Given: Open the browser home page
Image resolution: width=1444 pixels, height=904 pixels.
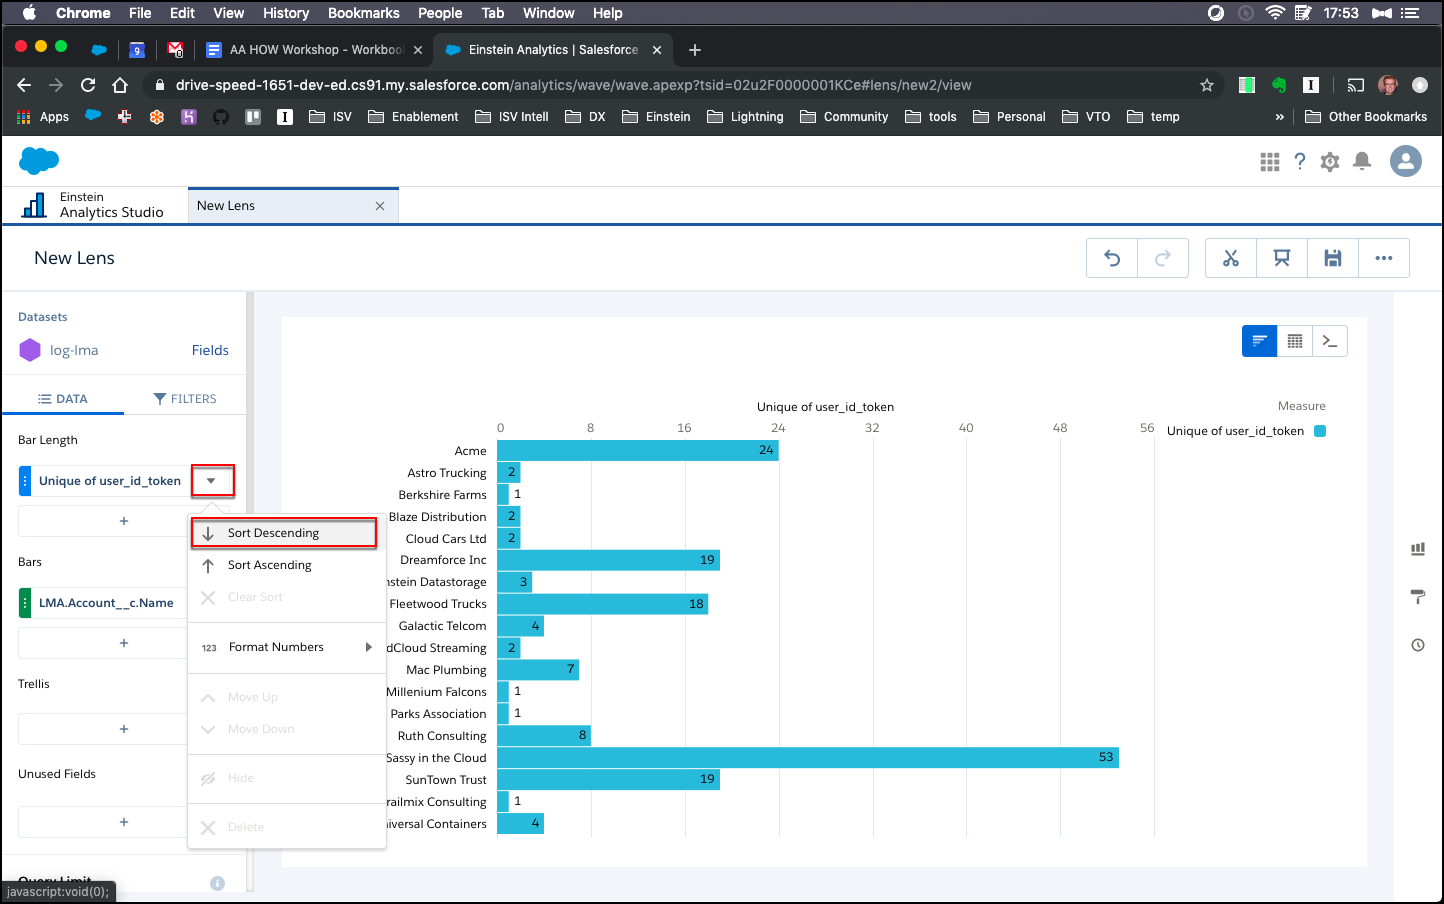Looking at the screenshot, I should (x=120, y=85).
